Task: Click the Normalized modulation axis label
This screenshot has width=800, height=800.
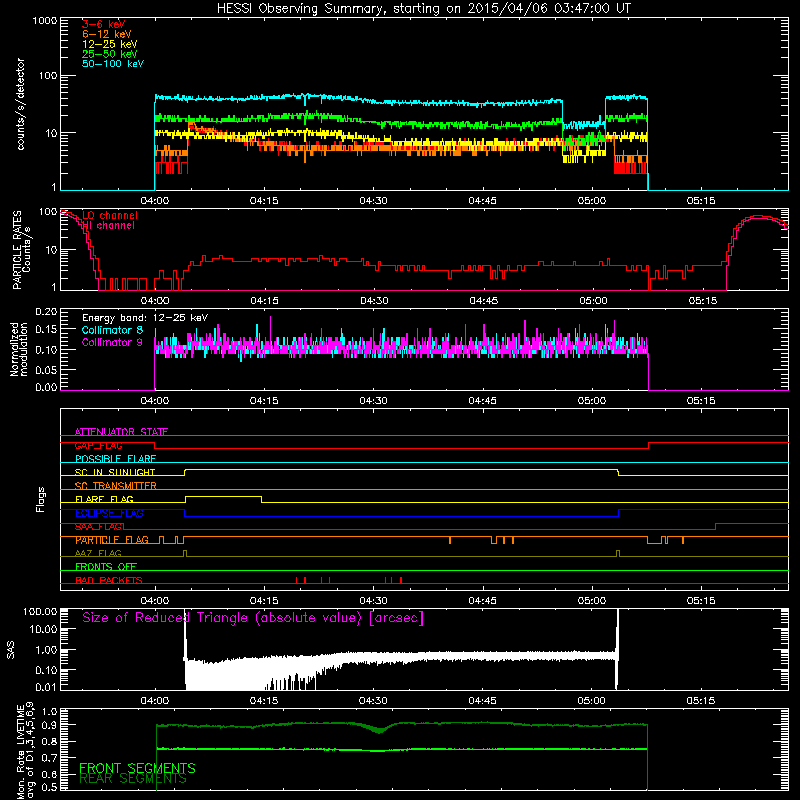Action: click(18, 349)
